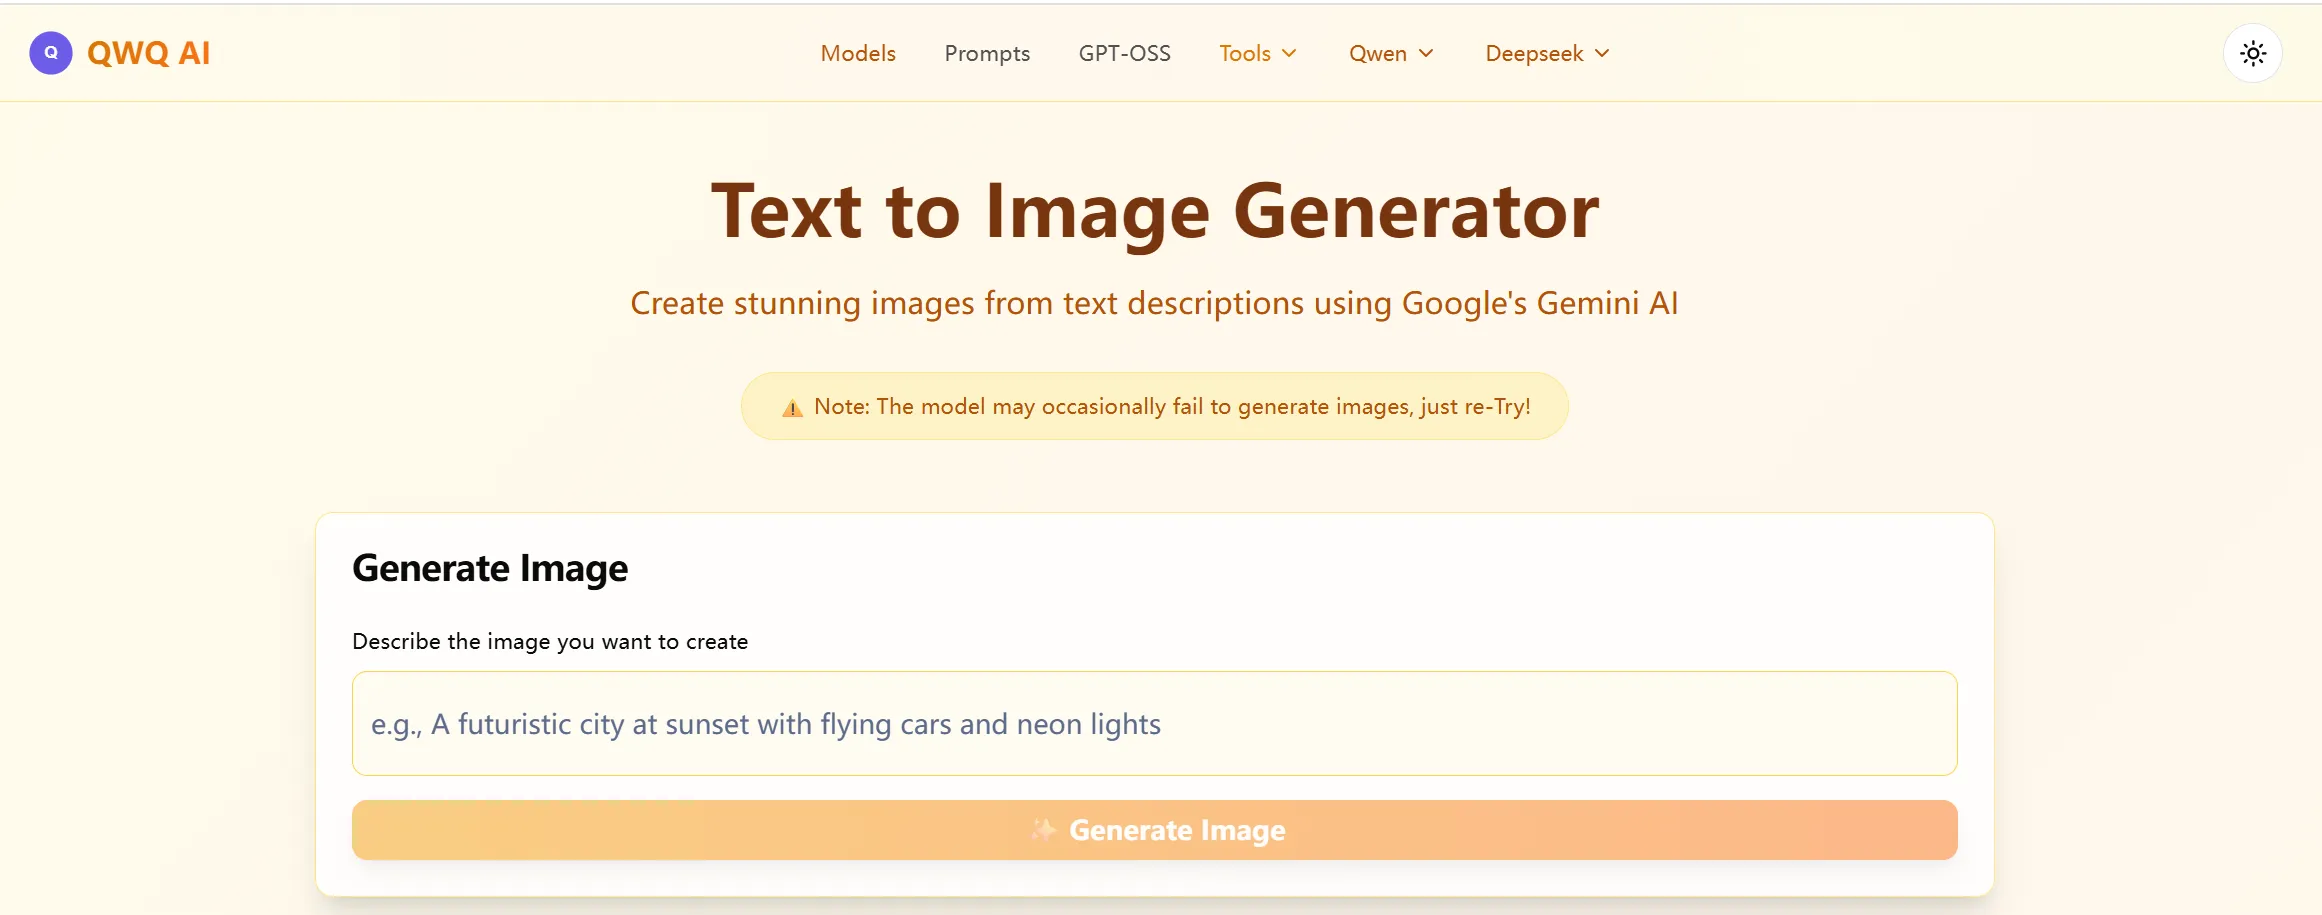
Task: Go to the Prompts page
Action: [987, 53]
